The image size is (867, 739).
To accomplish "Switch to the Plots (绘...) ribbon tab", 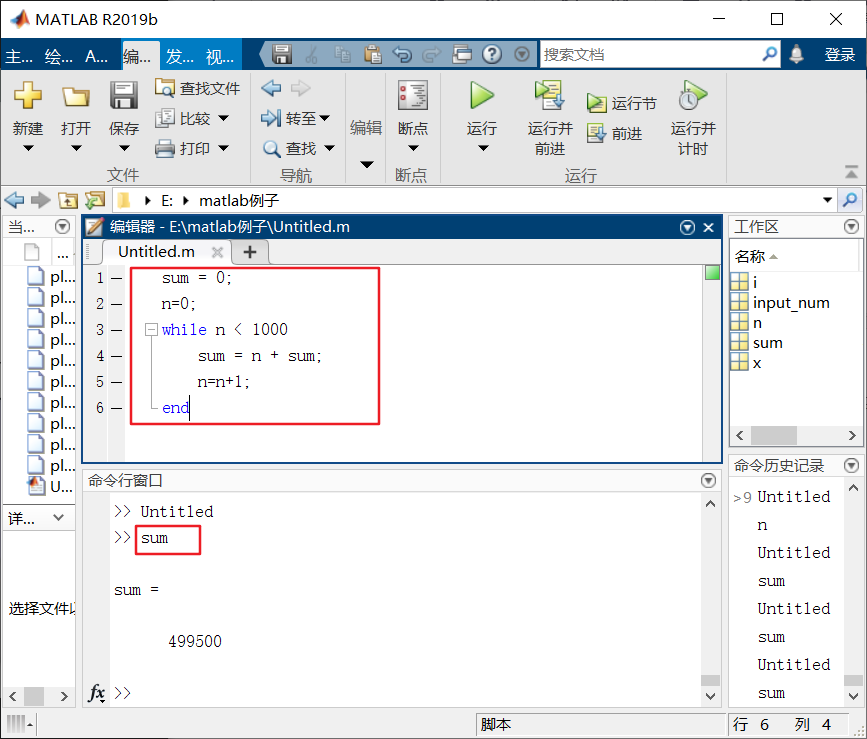I will (x=59, y=56).
